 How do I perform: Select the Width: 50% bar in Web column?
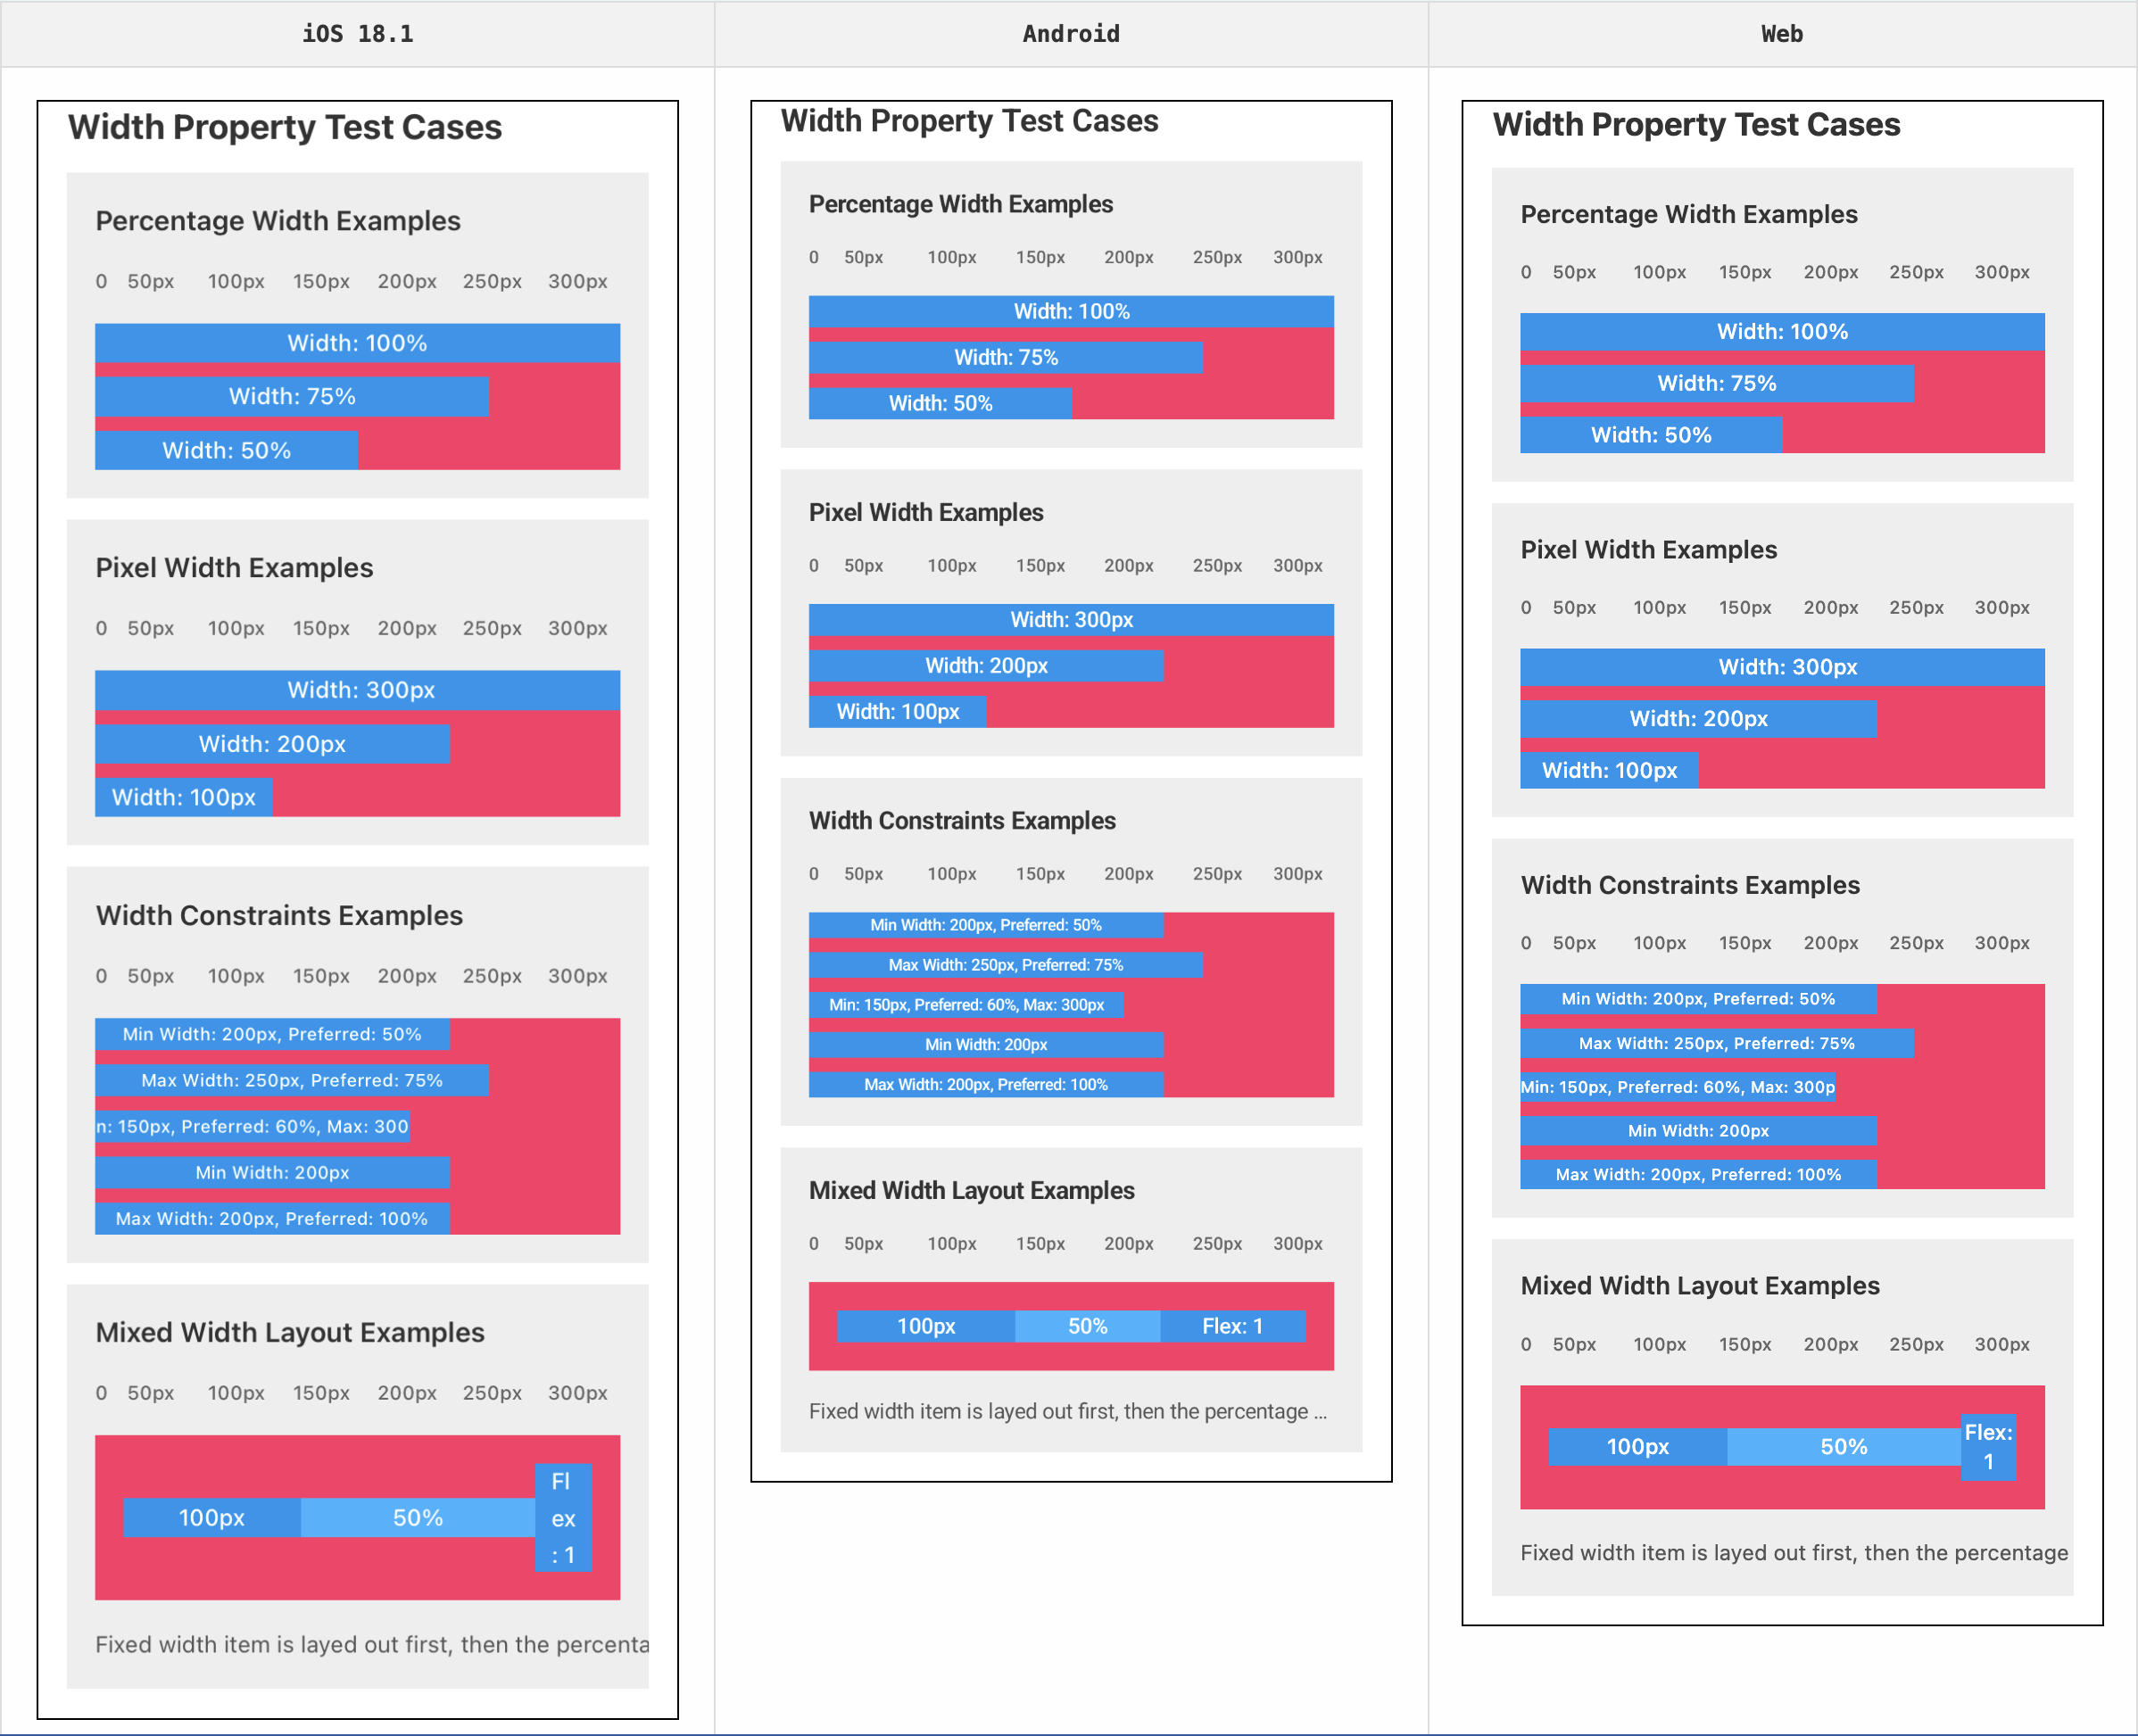pos(1650,434)
